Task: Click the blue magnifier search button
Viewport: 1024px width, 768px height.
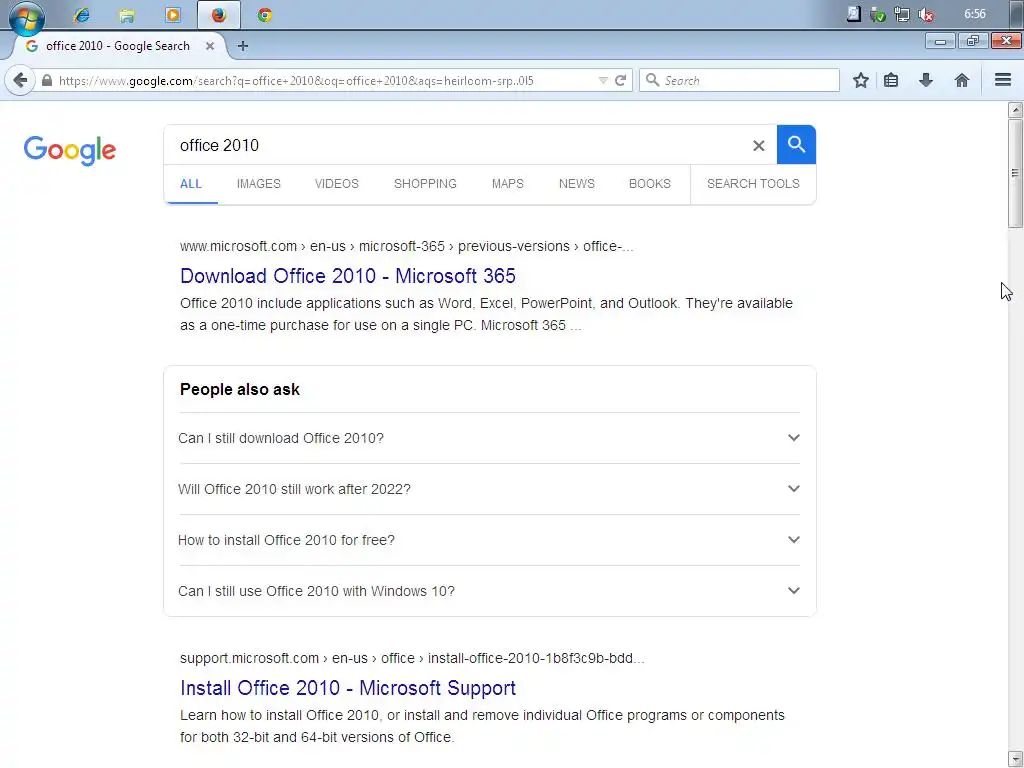Action: click(796, 144)
